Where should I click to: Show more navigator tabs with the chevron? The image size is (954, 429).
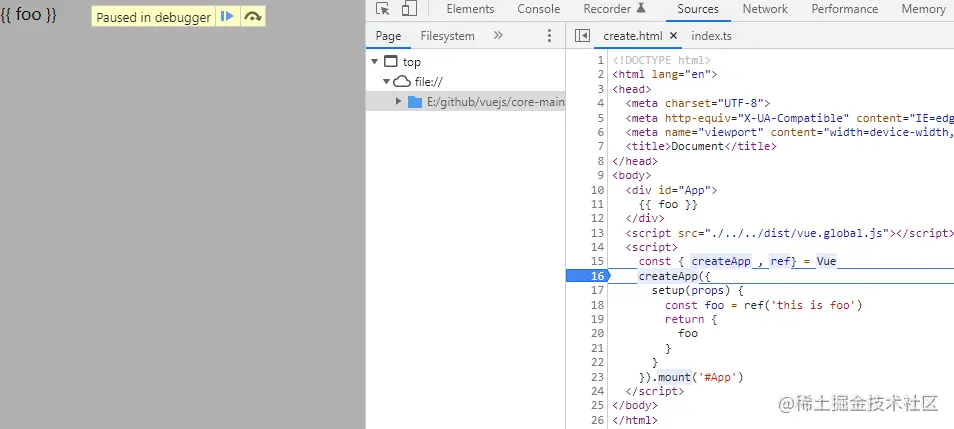[498, 36]
